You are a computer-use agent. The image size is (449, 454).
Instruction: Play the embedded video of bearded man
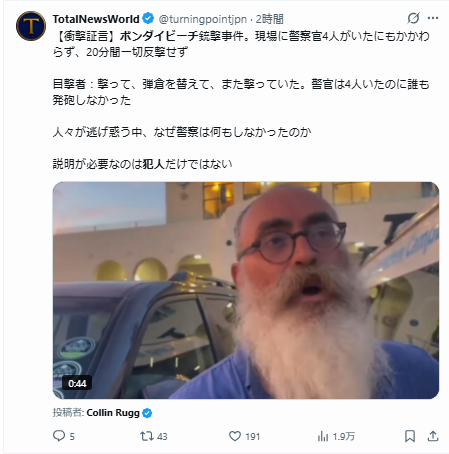coord(246,290)
